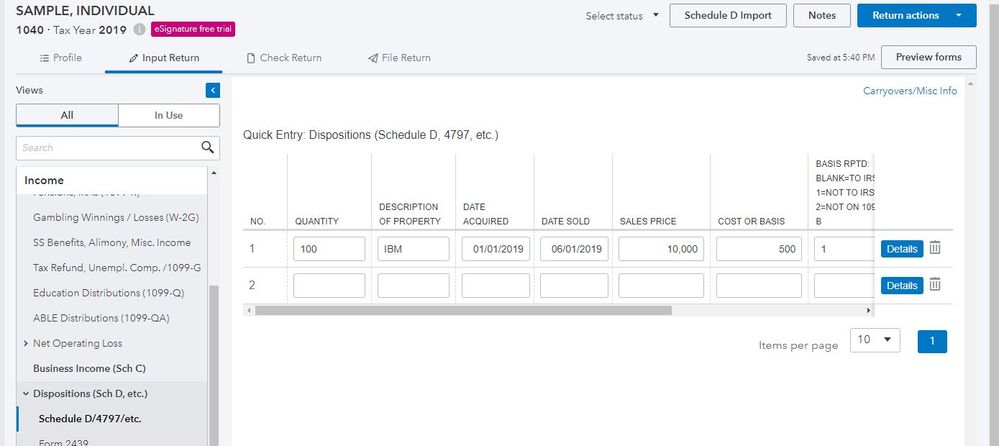
Task: Click the search magnifier icon in Views
Action: 207,148
